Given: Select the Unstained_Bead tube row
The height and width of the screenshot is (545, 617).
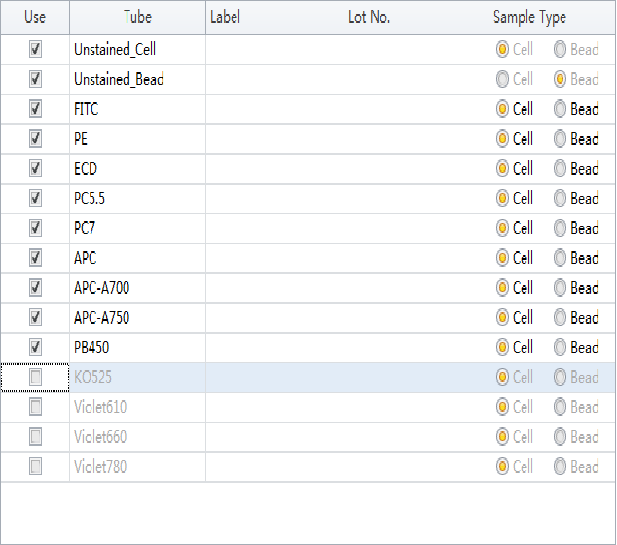Looking at the screenshot, I should pyautogui.click(x=118, y=79).
